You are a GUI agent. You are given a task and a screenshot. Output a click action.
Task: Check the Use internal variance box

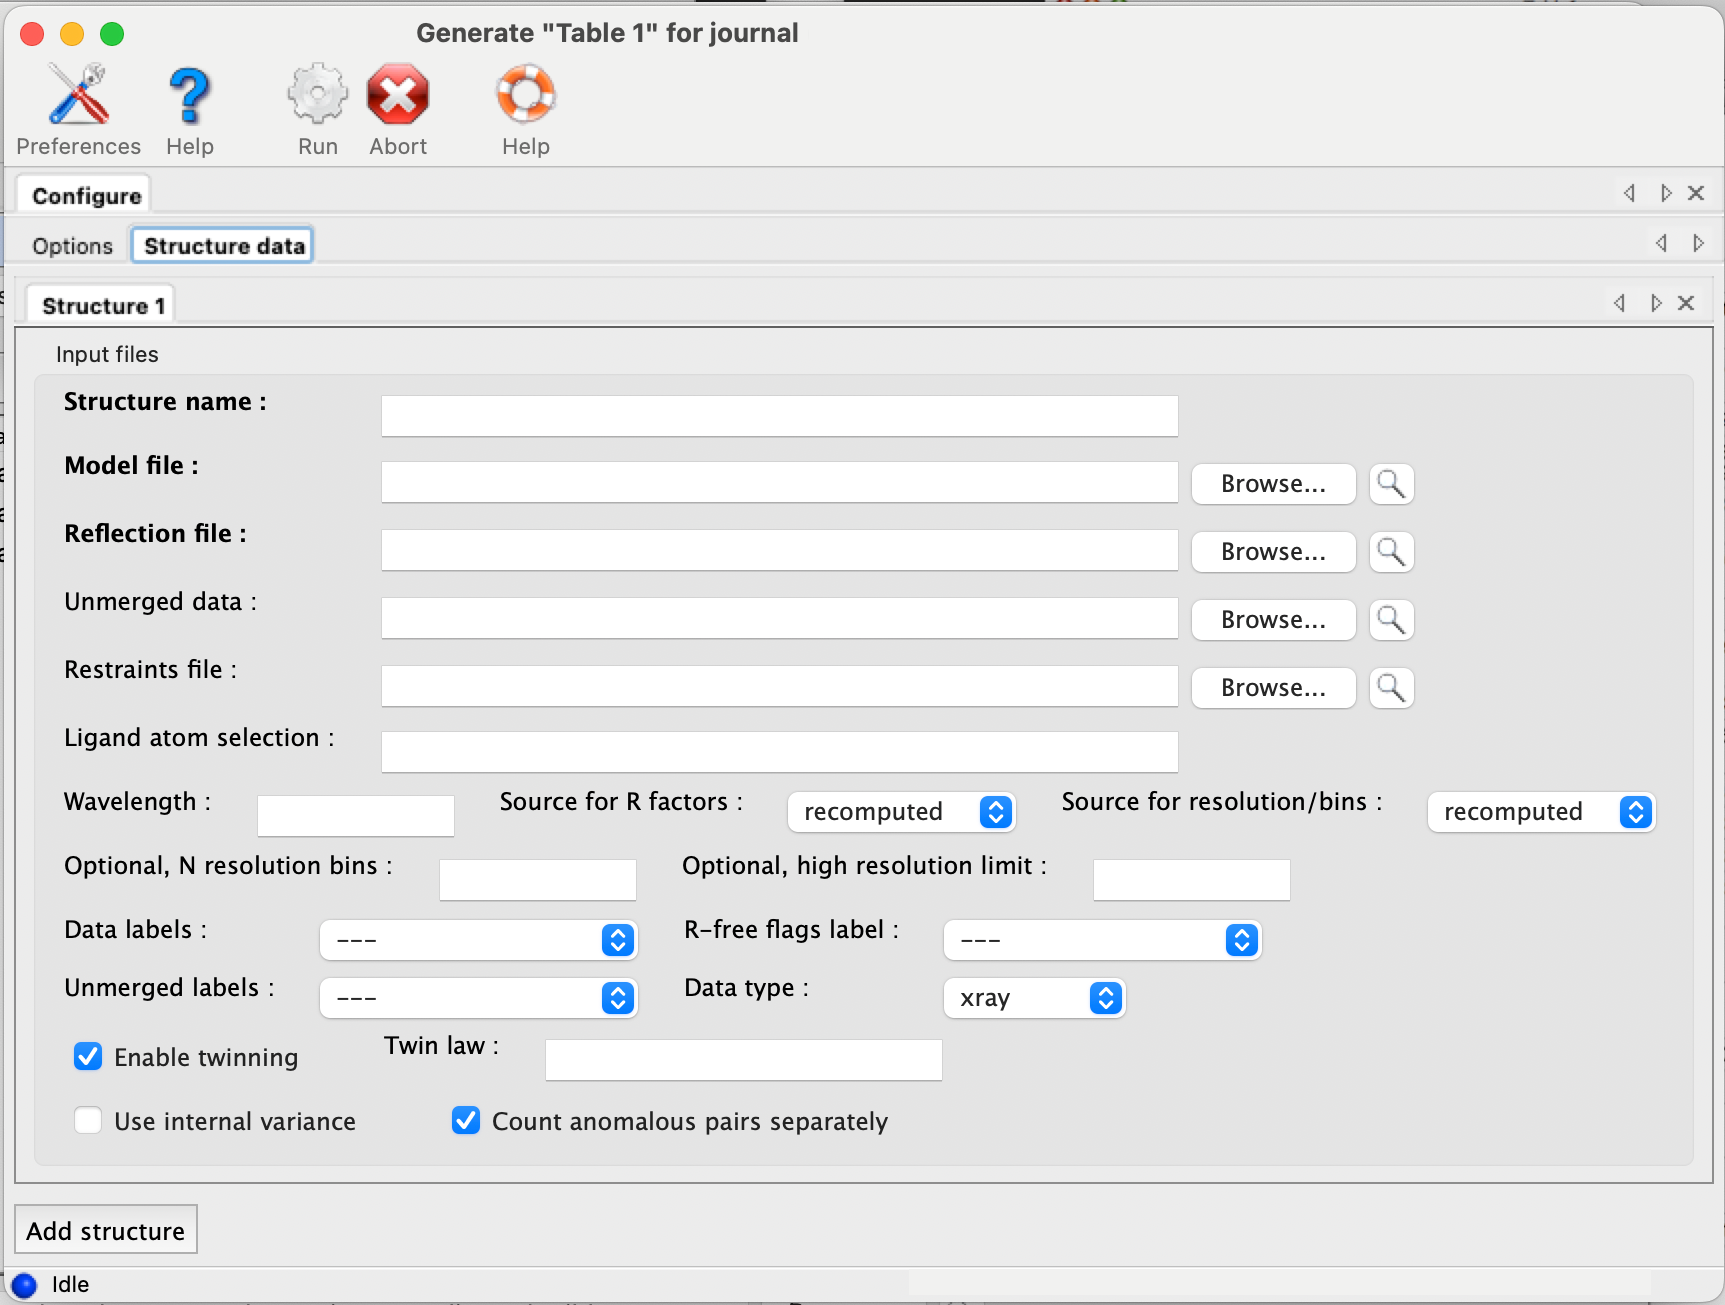click(x=88, y=1121)
